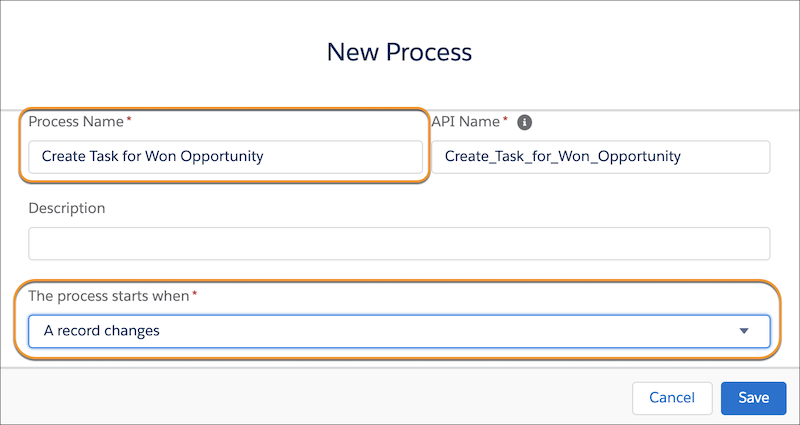Click the API Name label text
This screenshot has width=800, height=425.
[466, 121]
